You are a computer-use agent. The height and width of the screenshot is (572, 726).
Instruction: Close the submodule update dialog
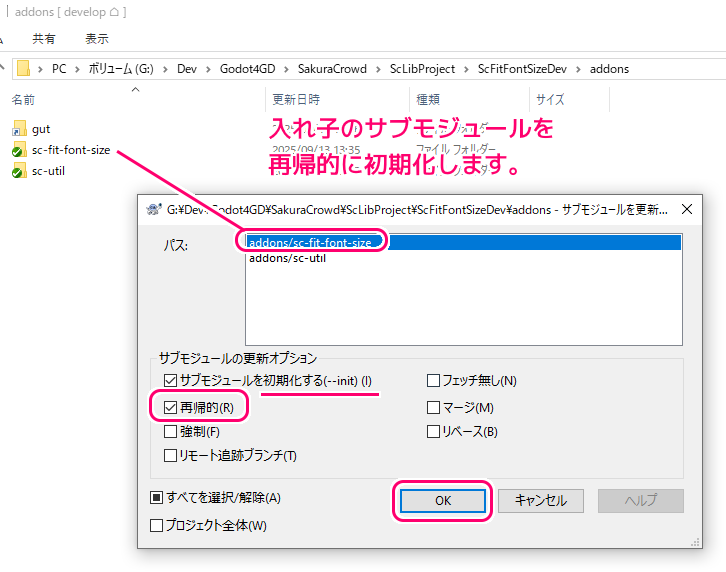pyautogui.click(x=686, y=210)
